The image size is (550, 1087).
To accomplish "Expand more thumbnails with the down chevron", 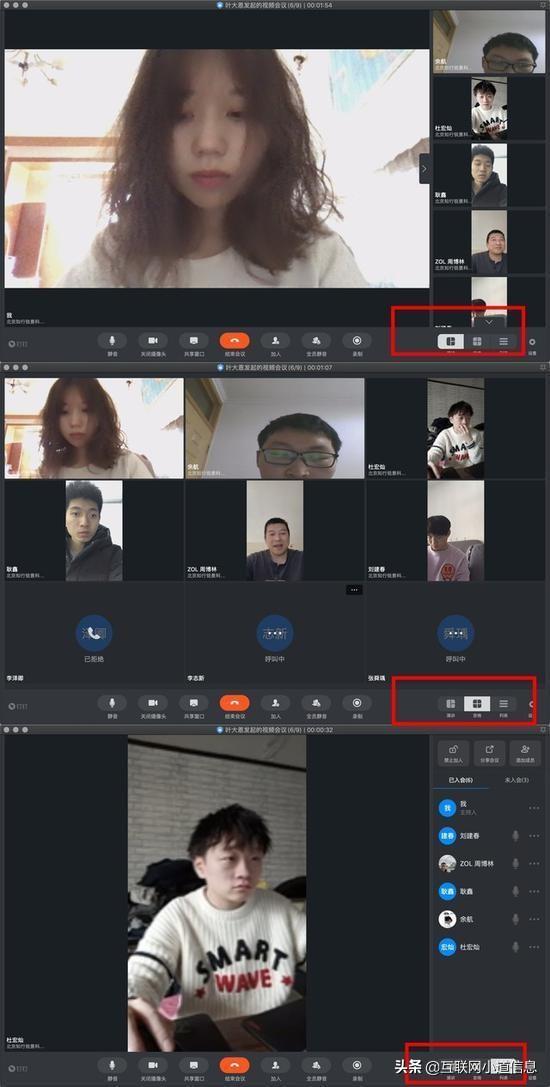I will (490, 322).
